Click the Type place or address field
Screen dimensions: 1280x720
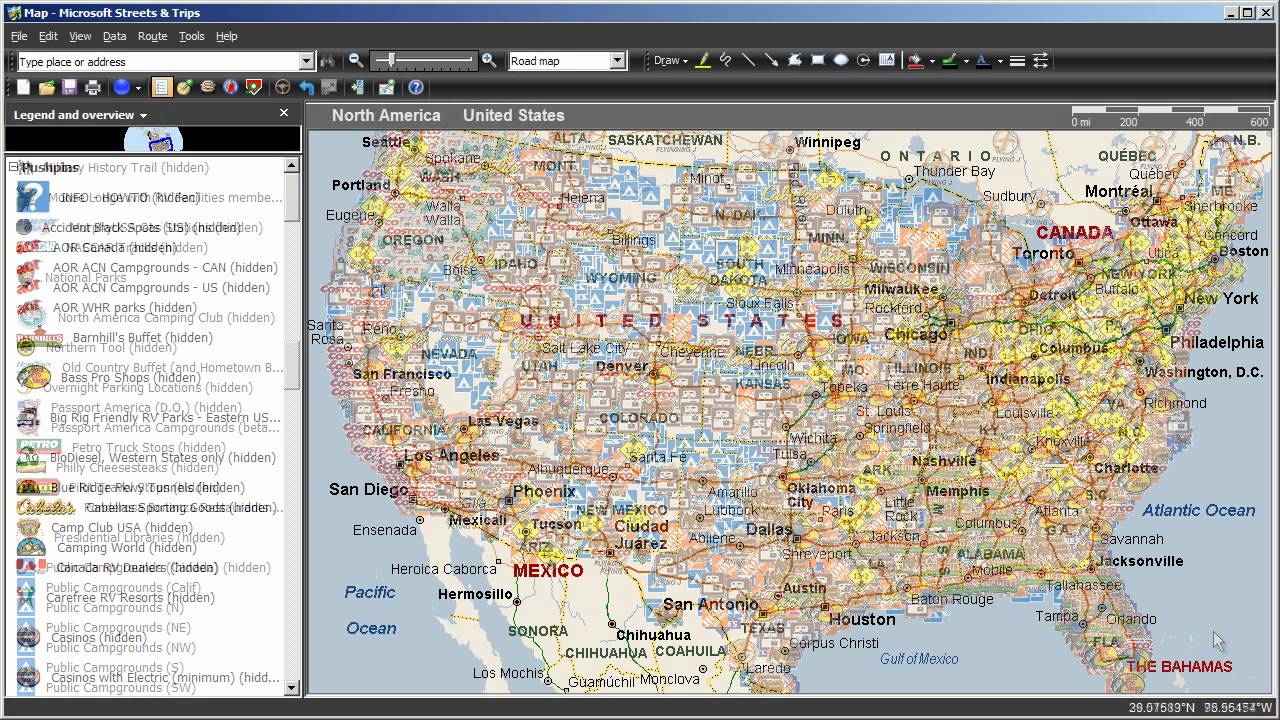point(158,61)
